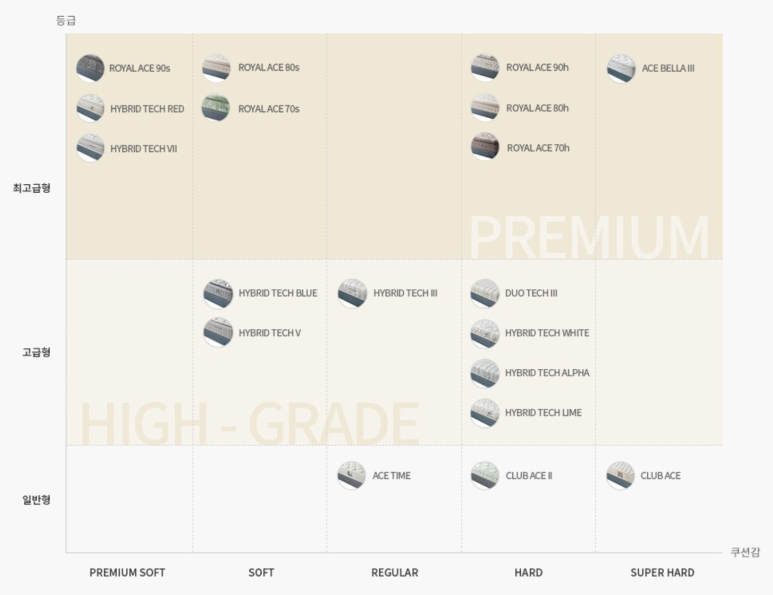Click the ROYAL ACE 80h mattress thumbnail
The height and width of the screenshot is (595, 773).
point(485,107)
